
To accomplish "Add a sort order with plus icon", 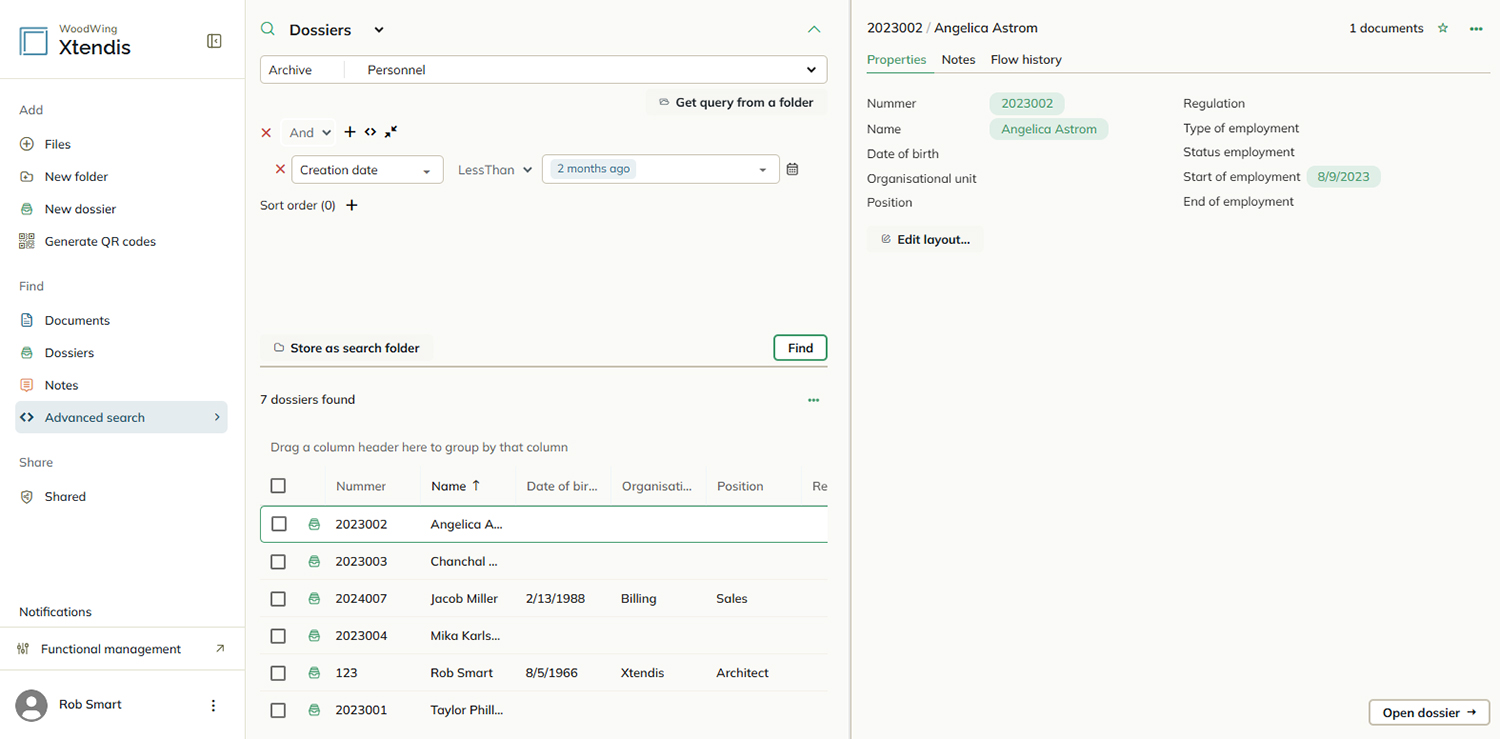I will pyautogui.click(x=351, y=205).
